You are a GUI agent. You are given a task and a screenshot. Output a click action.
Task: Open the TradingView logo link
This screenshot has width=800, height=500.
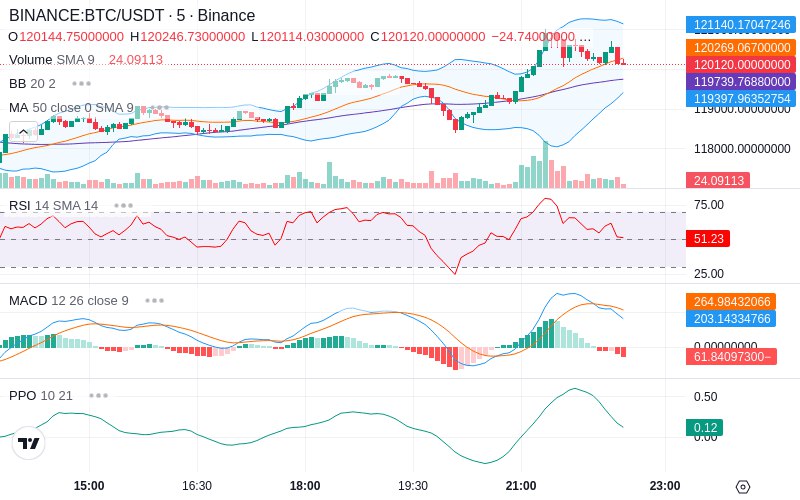[29, 443]
